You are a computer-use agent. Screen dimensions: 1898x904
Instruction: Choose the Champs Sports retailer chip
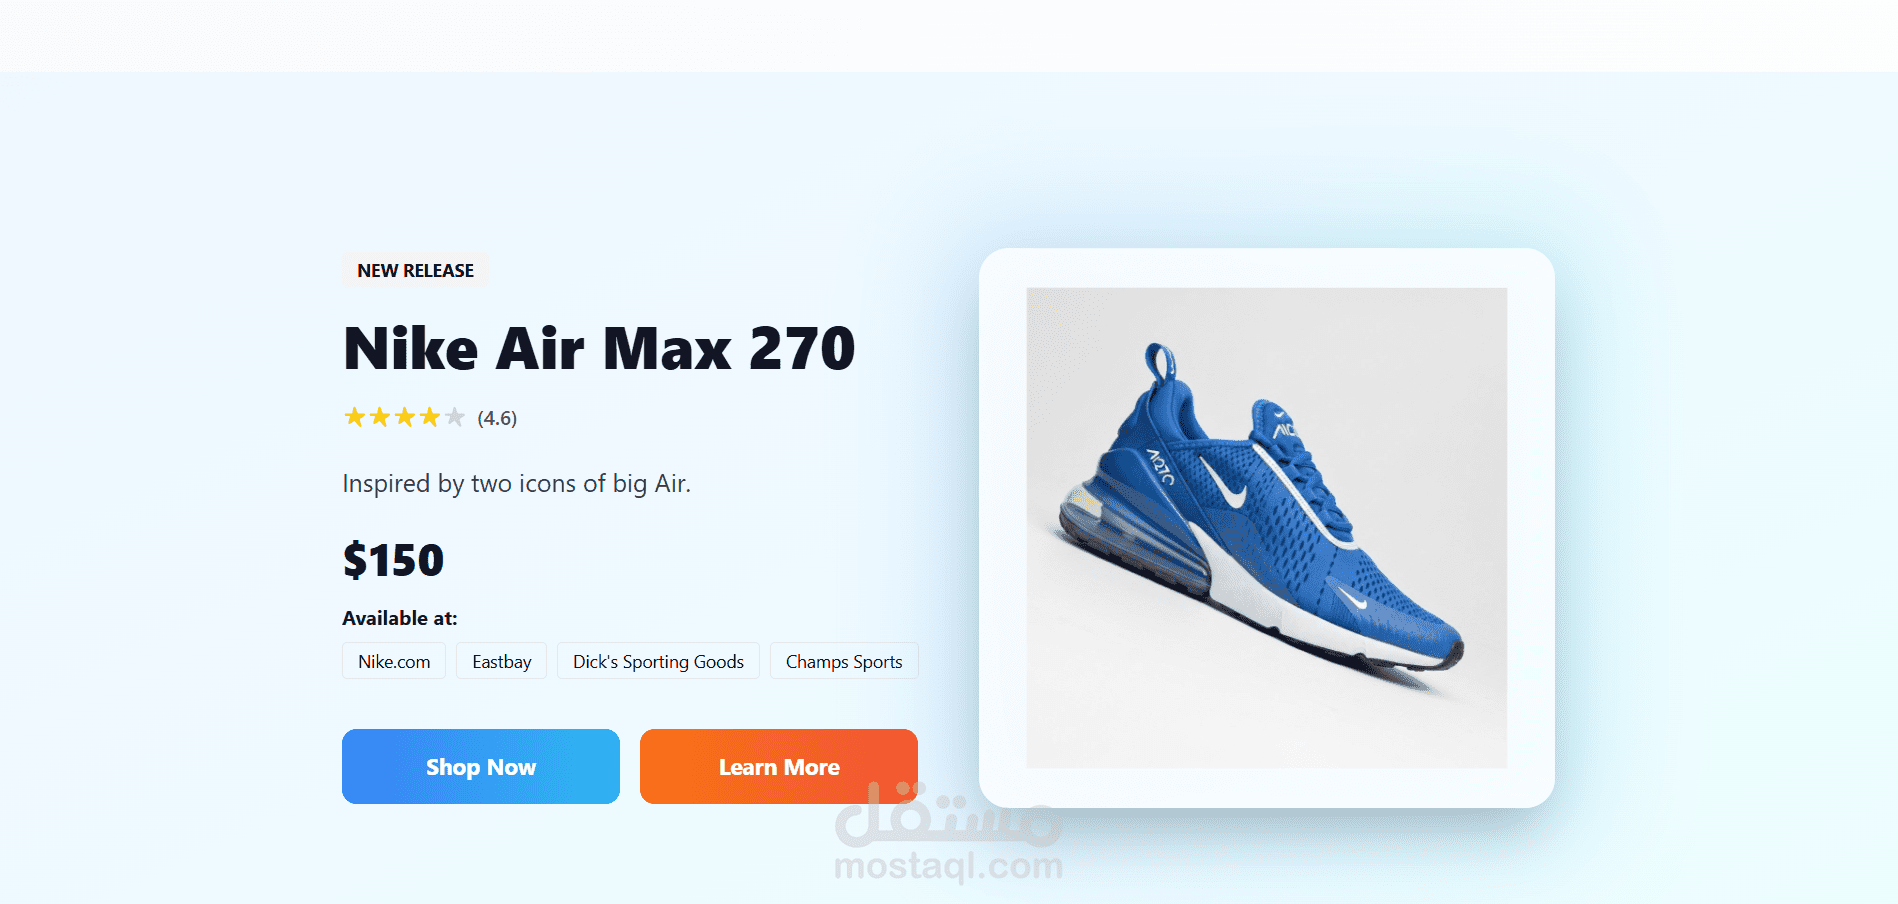point(844,661)
